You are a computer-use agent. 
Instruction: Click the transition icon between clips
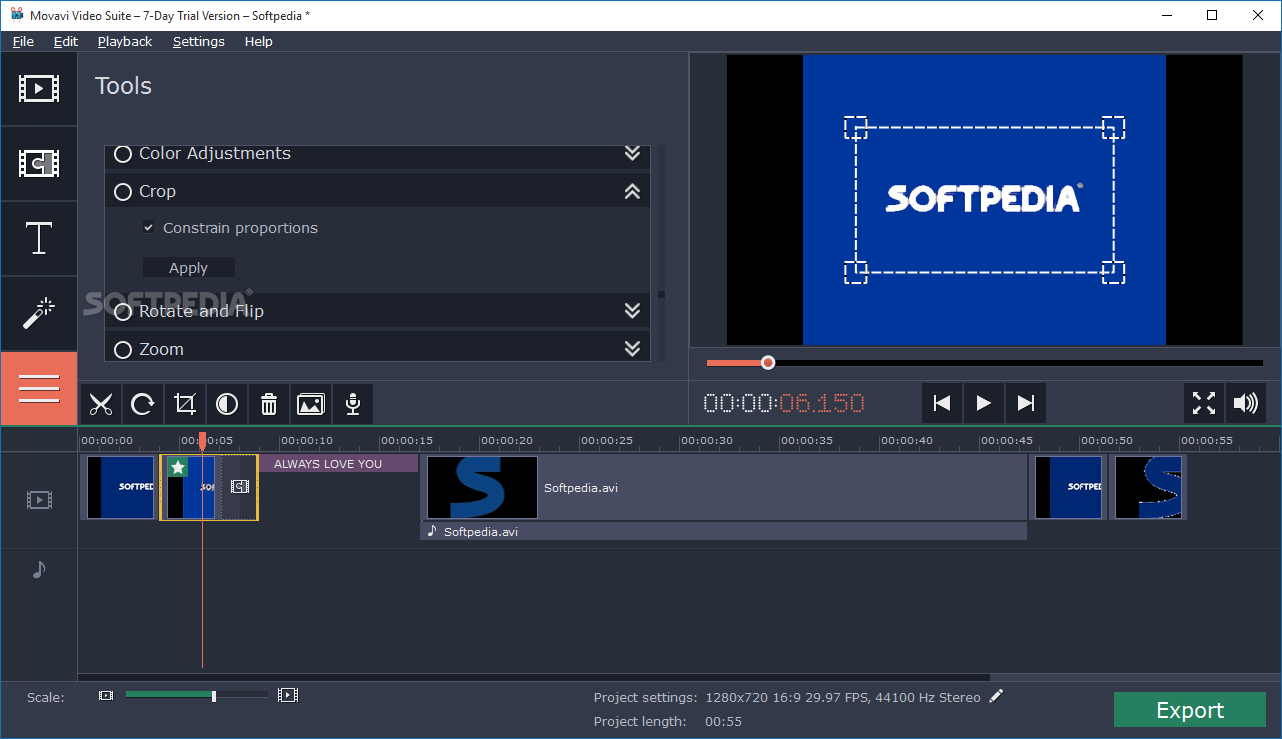click(x=240, y=486)
